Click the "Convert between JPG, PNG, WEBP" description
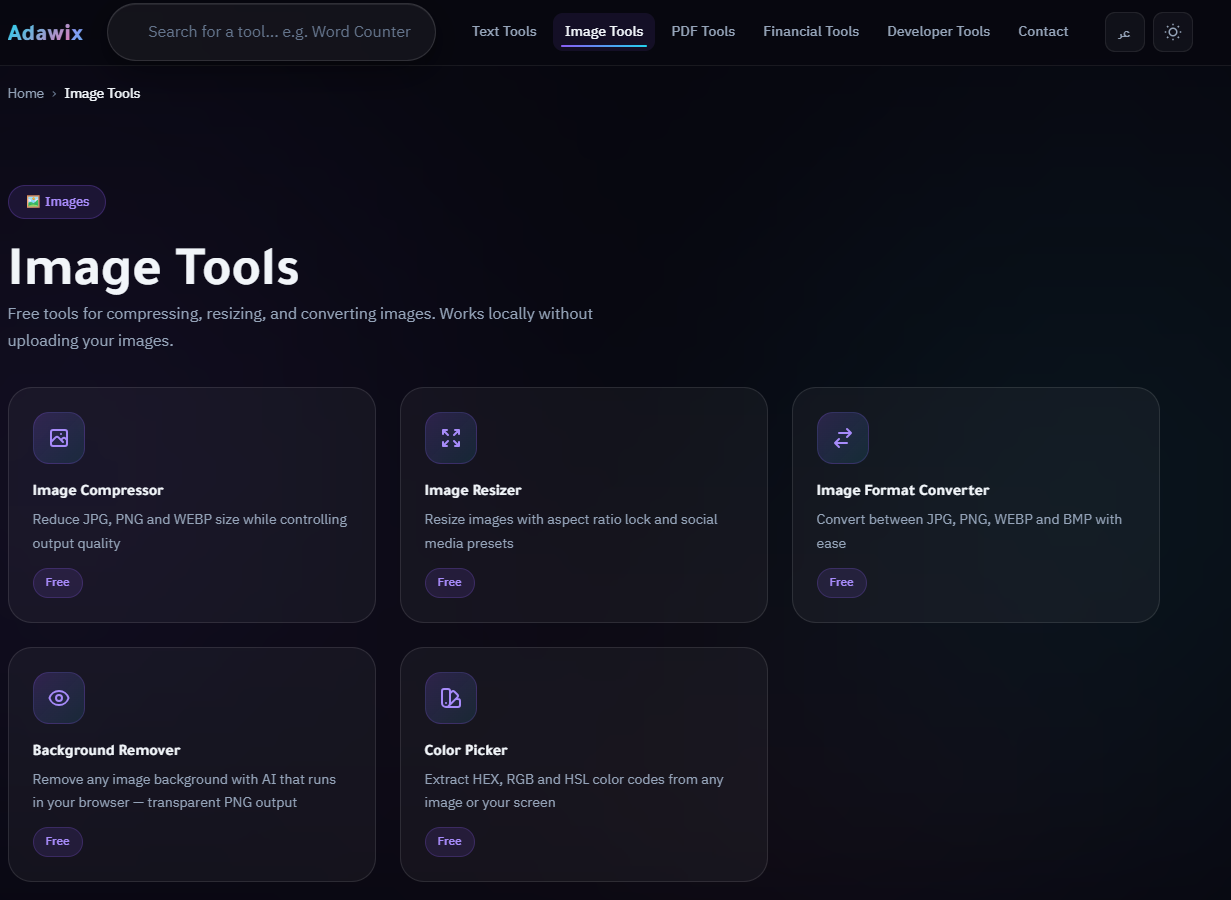1231x900 pixels. click(969, 531)
